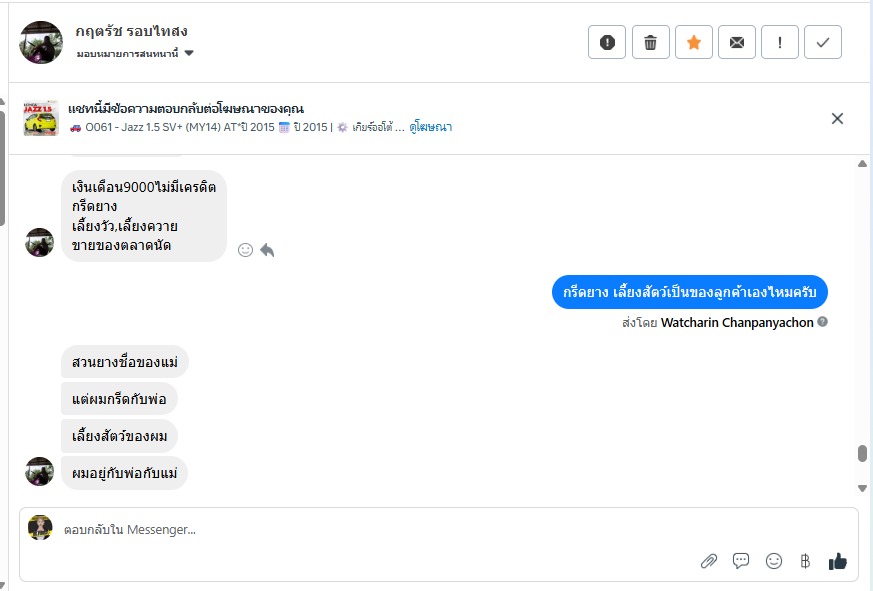
Task: Mark conversation as unread with envelope icon
Action: pyautogui.click(x=737, y=42)
